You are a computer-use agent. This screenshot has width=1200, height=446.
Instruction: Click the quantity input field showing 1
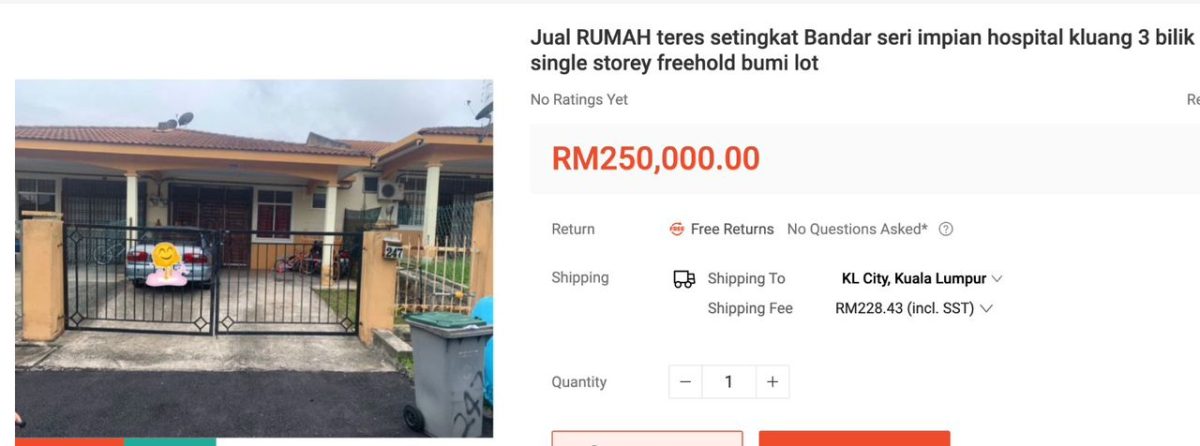[728, 382]
